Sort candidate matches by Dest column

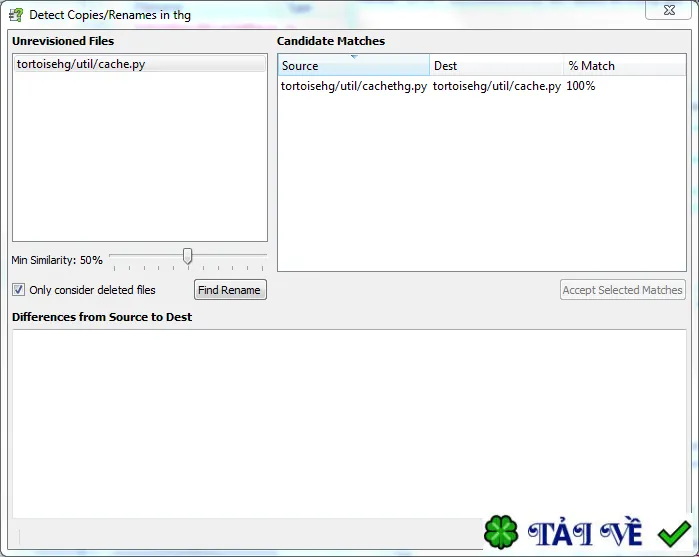click(x=496, y=65)
